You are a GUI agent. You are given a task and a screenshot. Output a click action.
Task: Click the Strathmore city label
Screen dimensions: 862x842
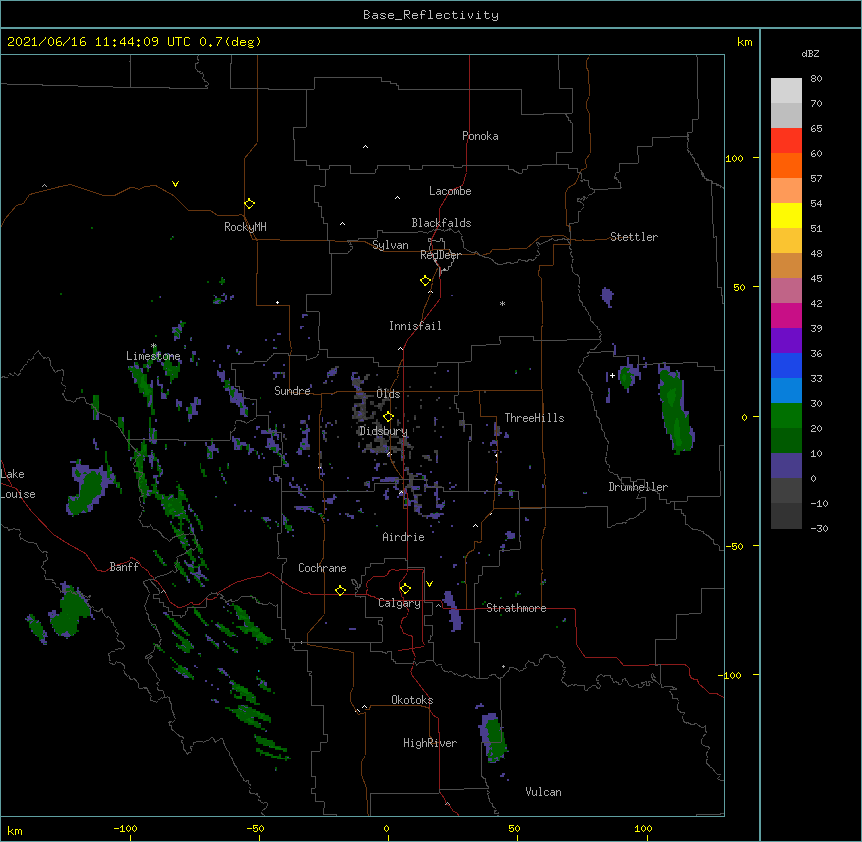click(x=516, y=608)
